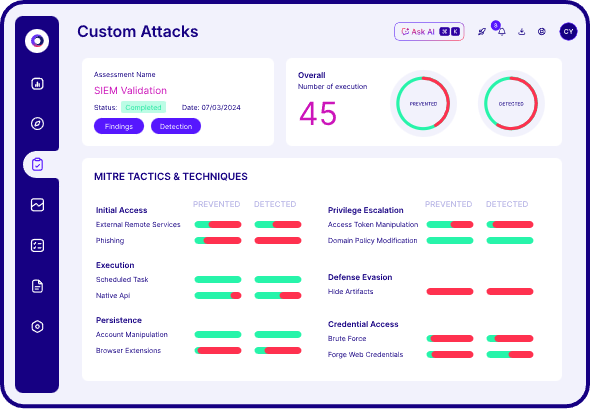The height and width of the screenshot is (409, 590).
Task: Open the Detection tab button
Action: tap(176, 126)
